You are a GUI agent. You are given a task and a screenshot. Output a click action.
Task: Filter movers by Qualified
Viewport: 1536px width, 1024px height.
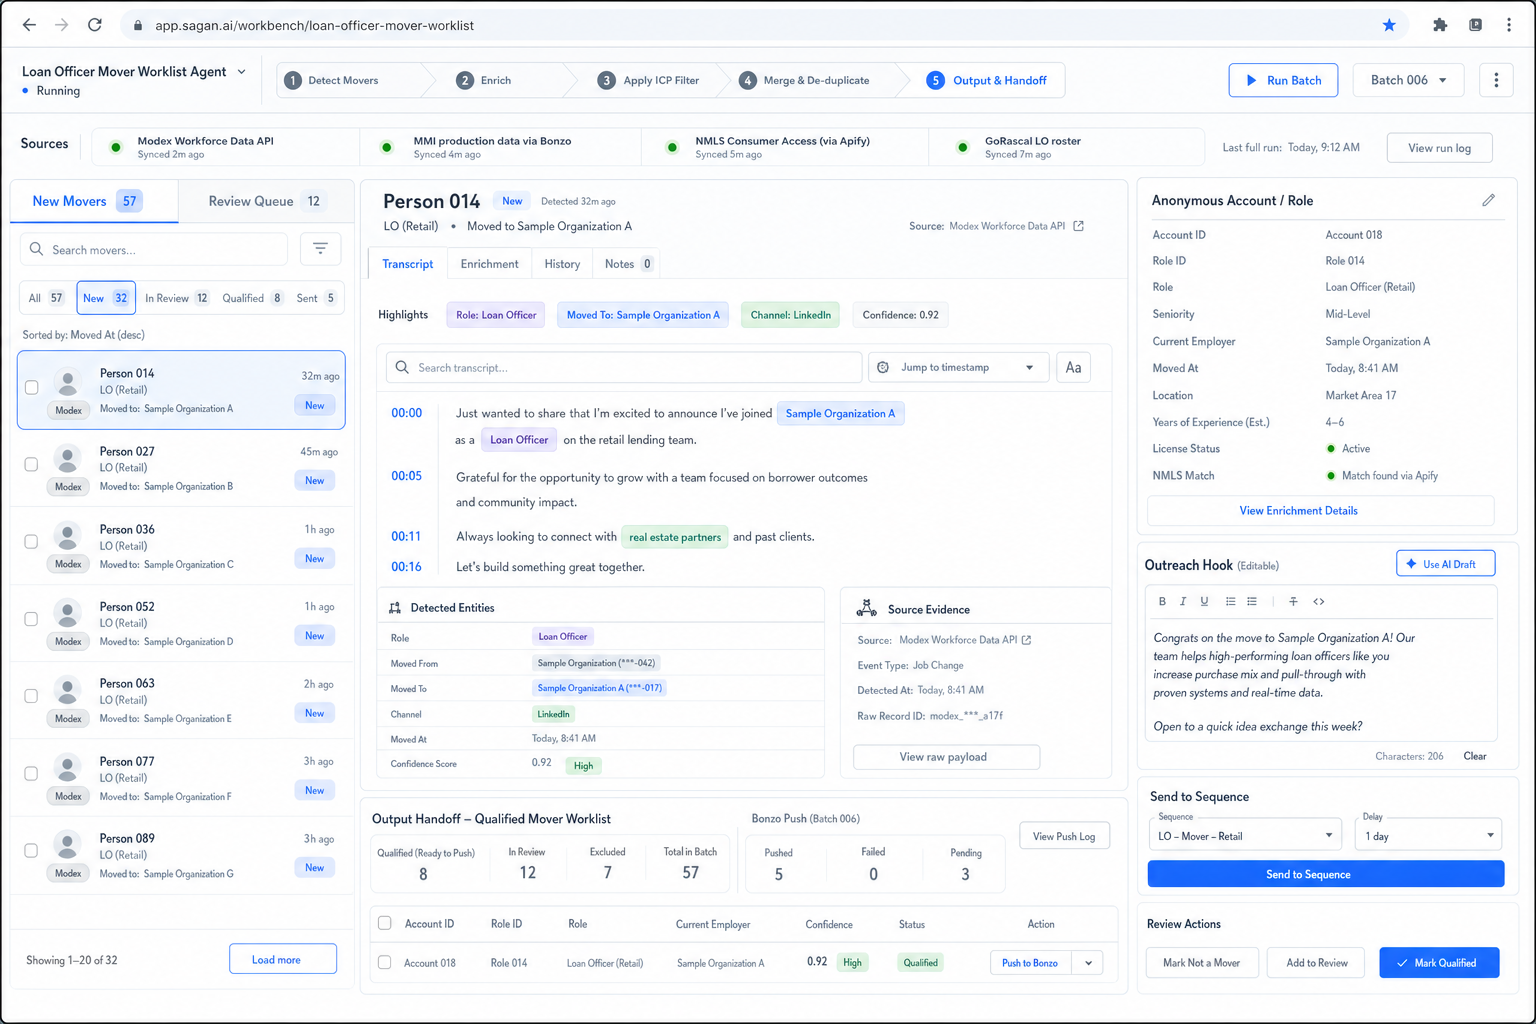click(252, 298)
